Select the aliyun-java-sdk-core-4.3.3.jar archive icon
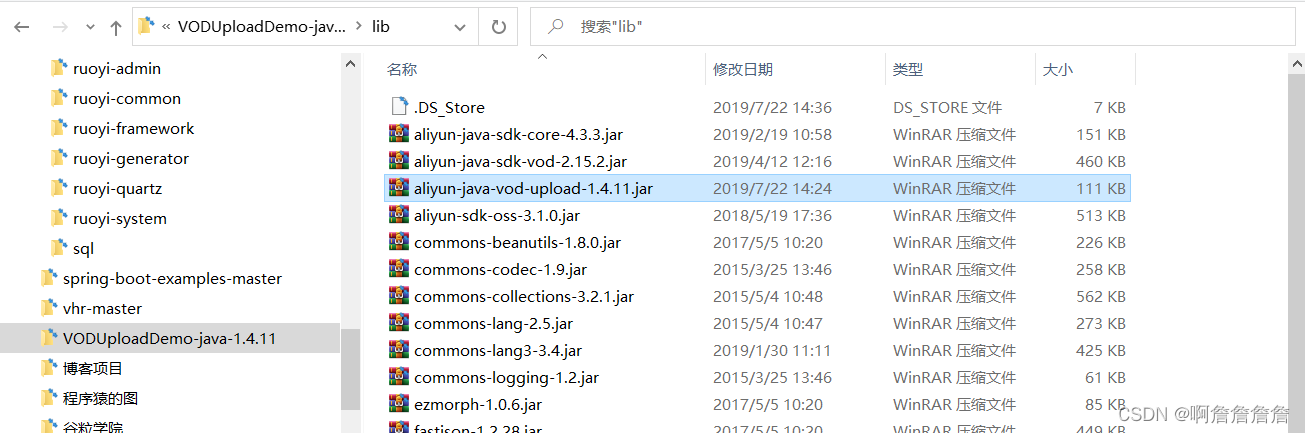 point(399,134)
